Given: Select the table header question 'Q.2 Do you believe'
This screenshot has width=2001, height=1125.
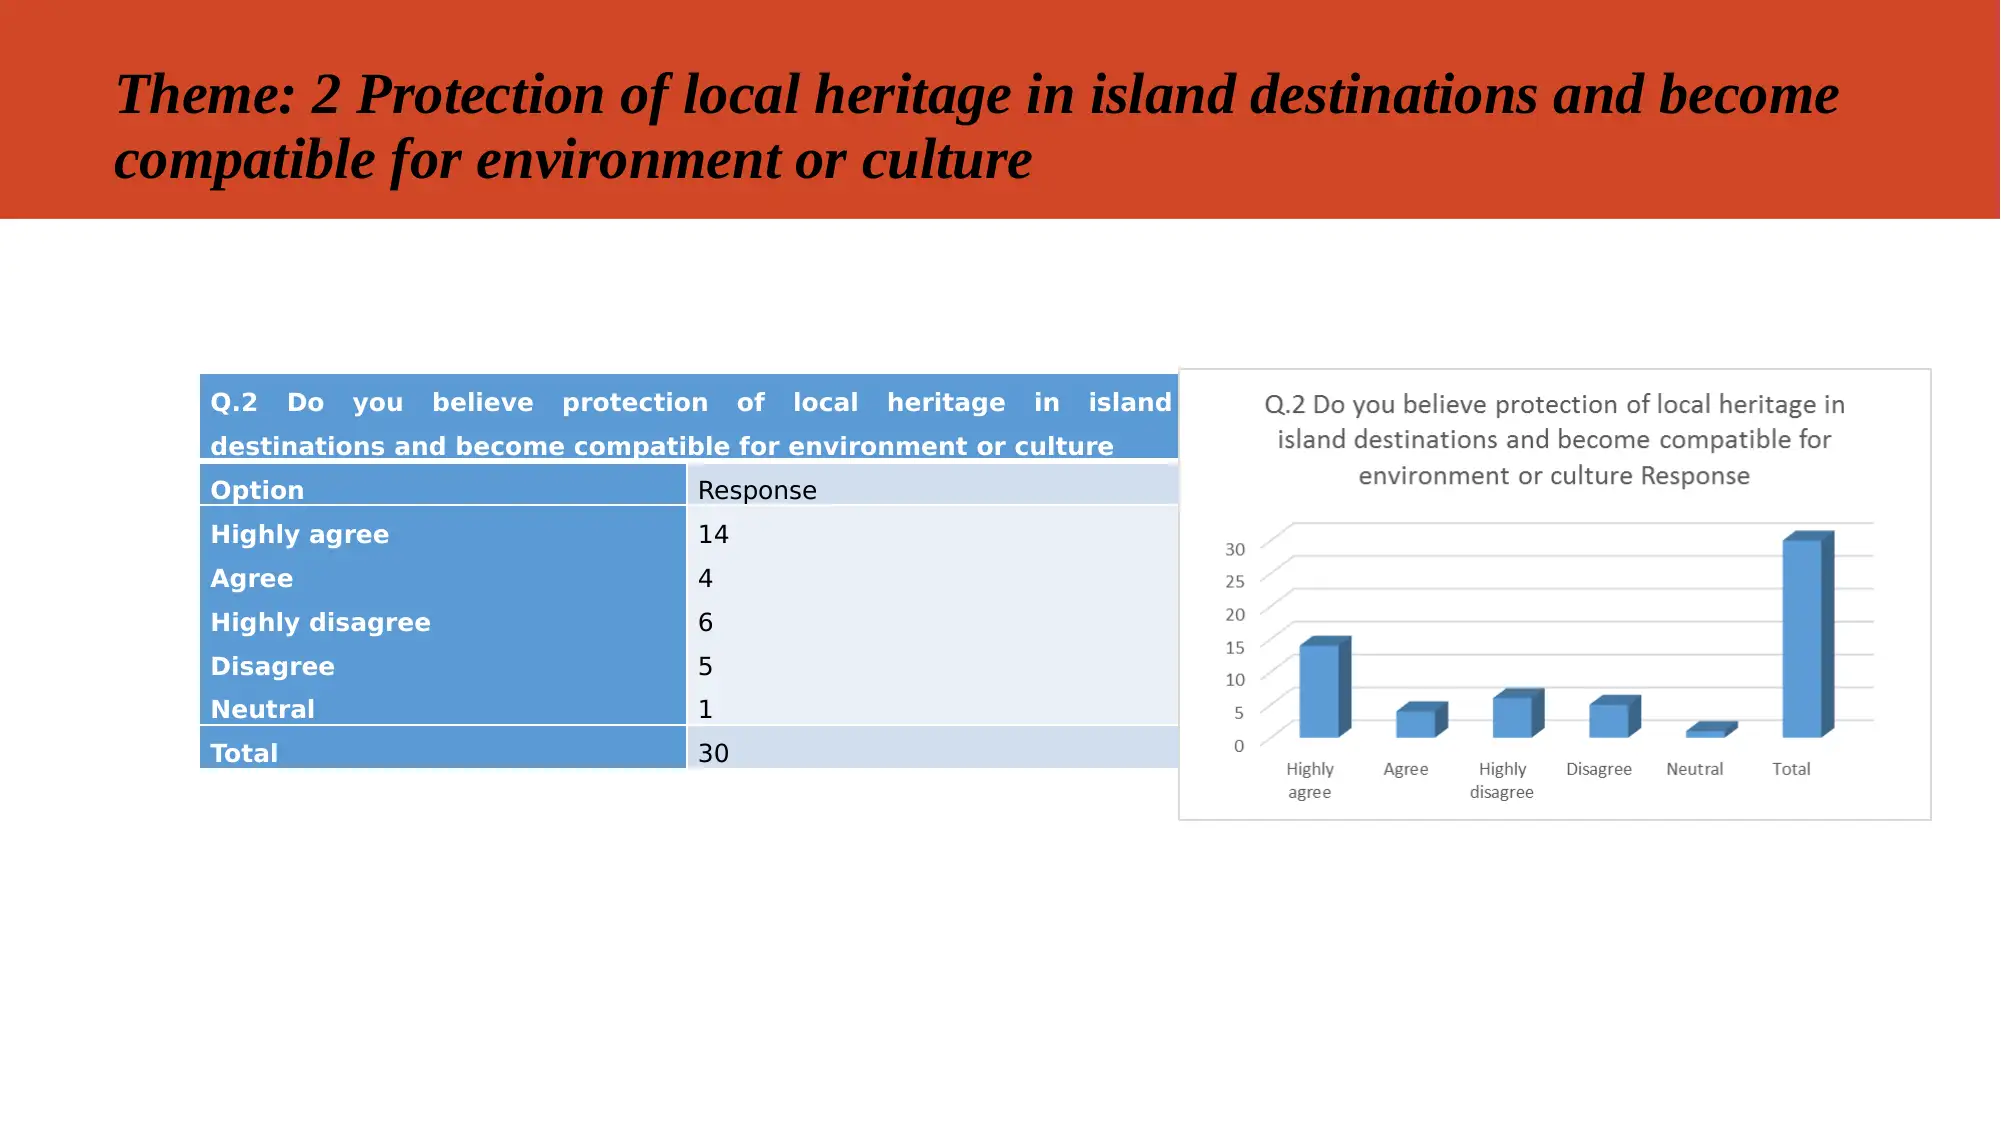Looking at the screenshot, I should click(x=690, y=424).
